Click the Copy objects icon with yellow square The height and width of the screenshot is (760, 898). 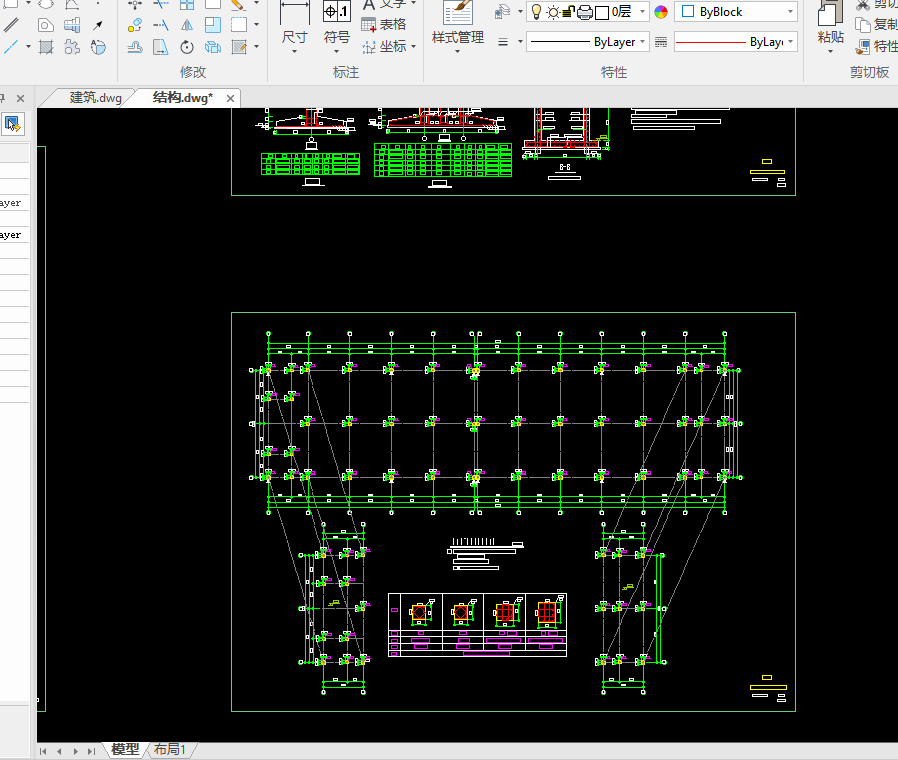click(x=135, y=25)
